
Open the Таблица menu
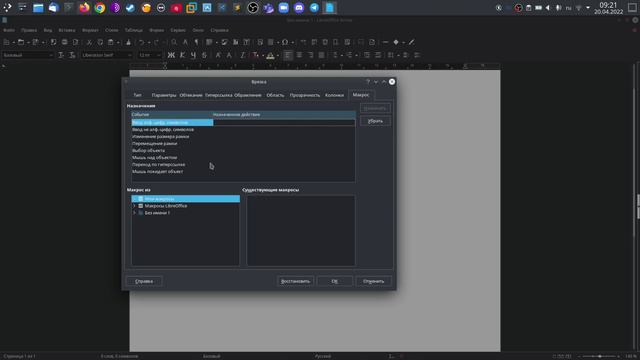pyautogui.click(x=133, y=30)
